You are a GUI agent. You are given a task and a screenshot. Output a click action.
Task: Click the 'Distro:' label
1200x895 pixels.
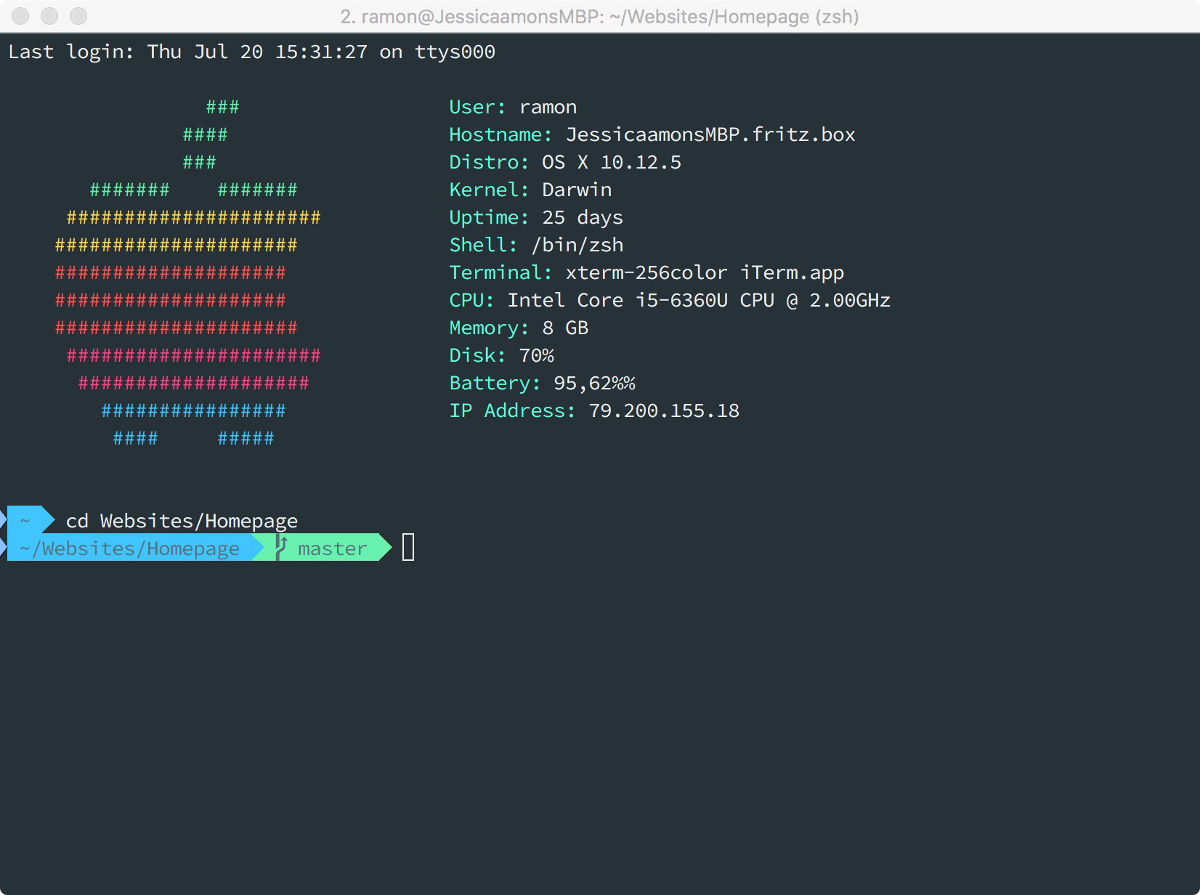tap(489, 162)
